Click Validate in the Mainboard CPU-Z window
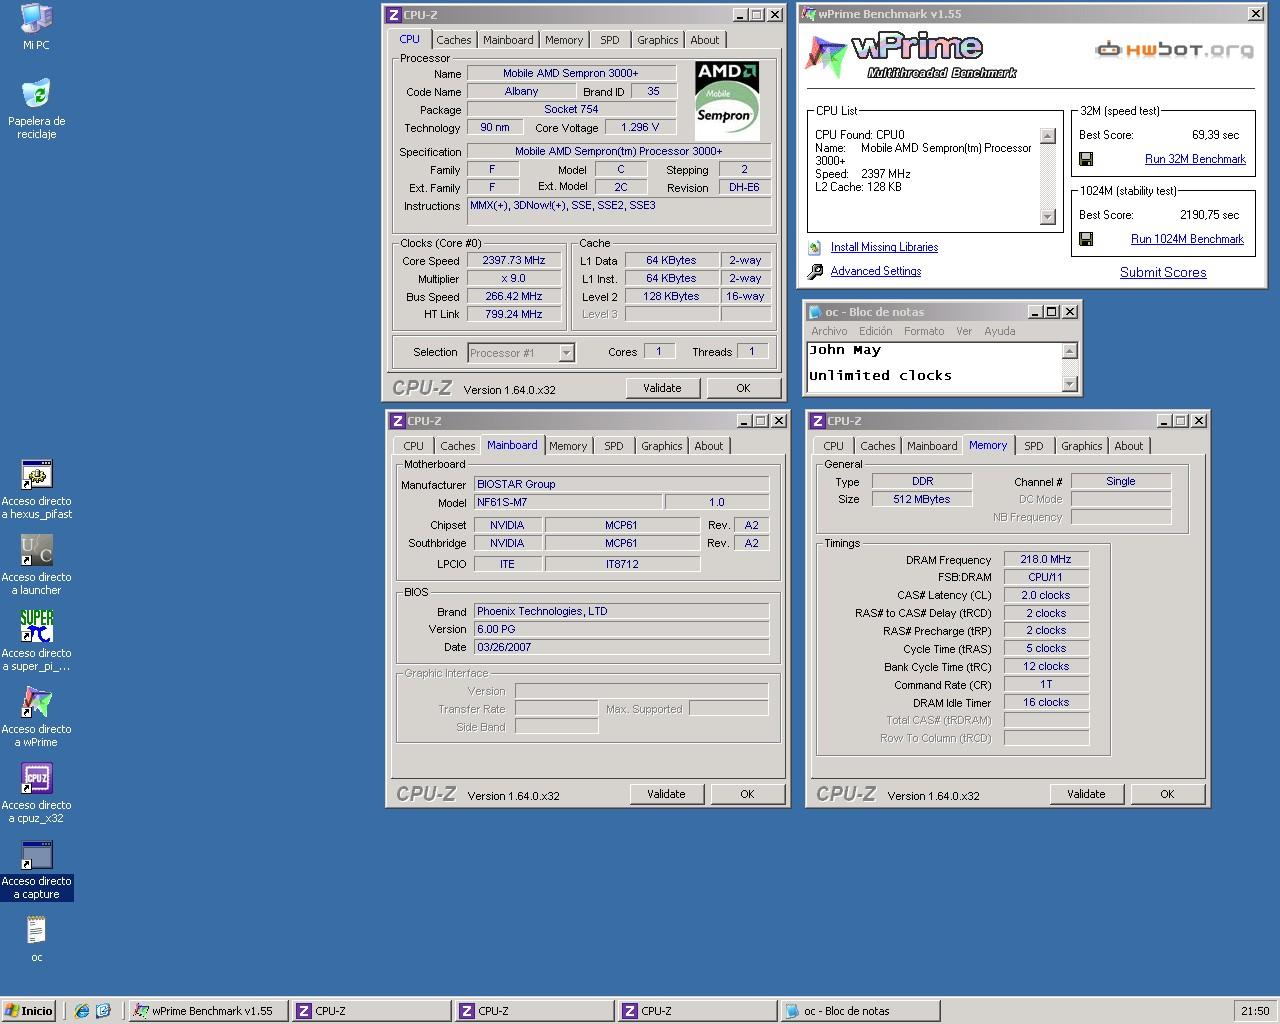Screen dimensions: 1280x1024 tap(666, 794)
